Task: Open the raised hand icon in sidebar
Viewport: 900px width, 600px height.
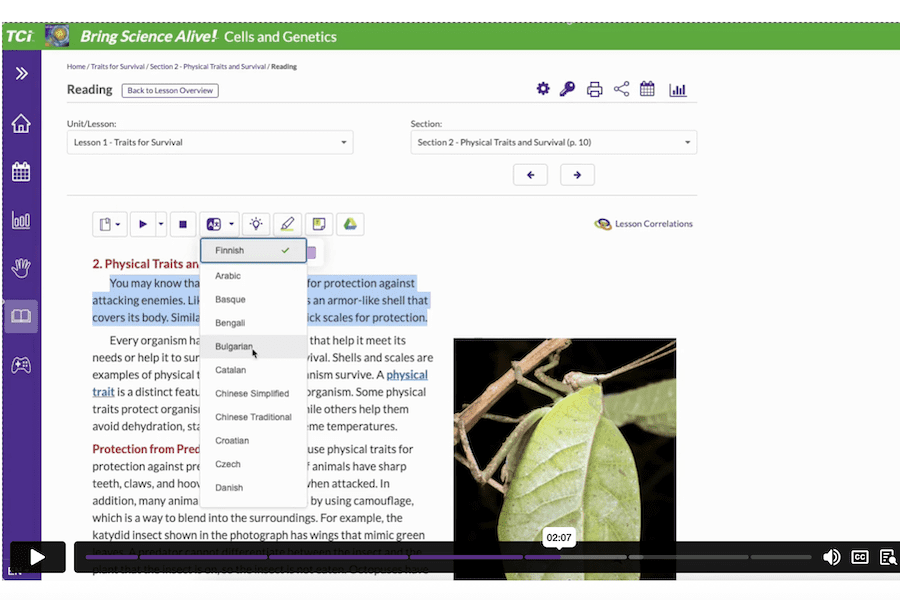Action: (x=21, y=268)
